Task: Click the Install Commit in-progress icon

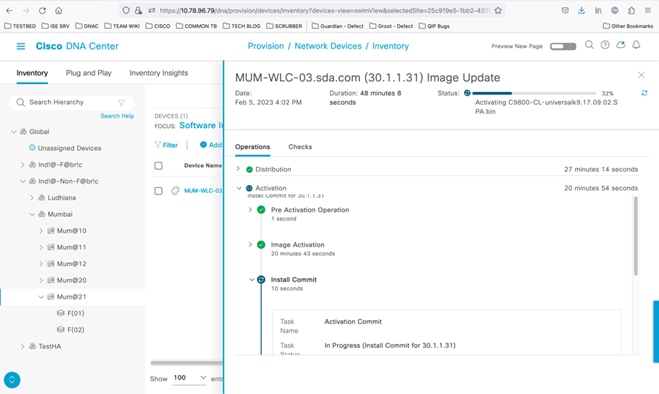Action: click(x=261, y=280)
